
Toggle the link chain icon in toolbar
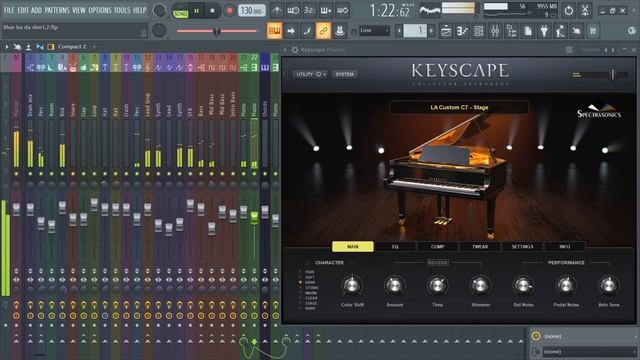[323, 31]
